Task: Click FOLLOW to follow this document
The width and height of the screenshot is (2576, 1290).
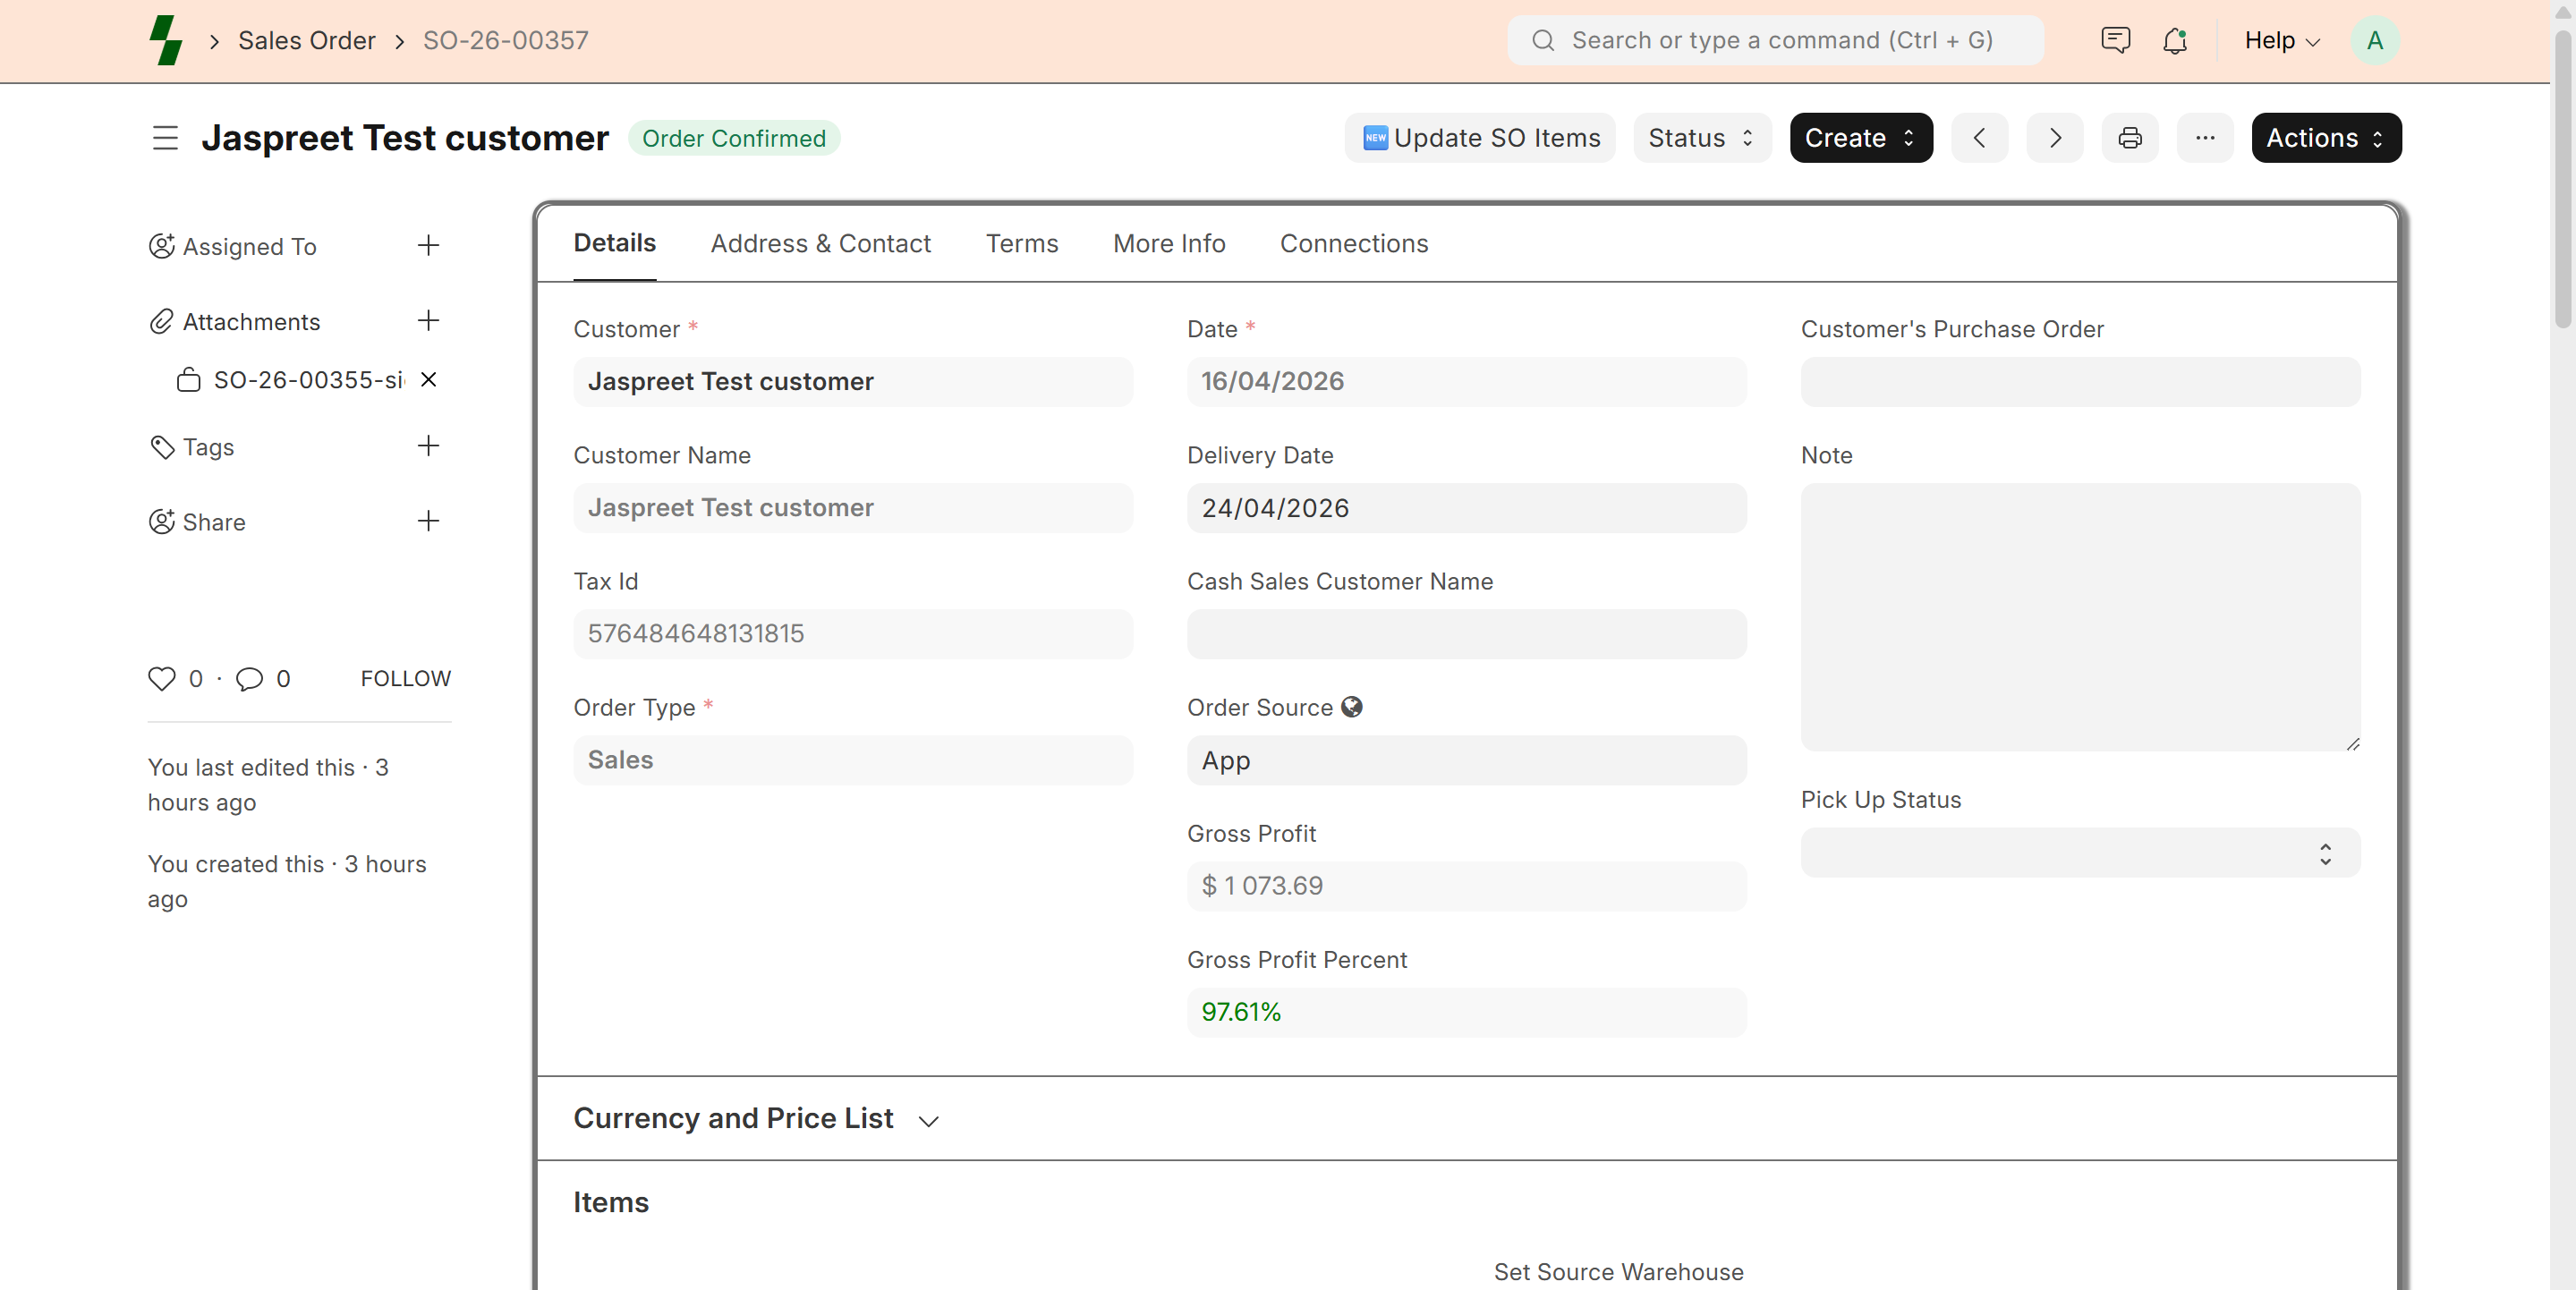Action: [x=405, y=679]
